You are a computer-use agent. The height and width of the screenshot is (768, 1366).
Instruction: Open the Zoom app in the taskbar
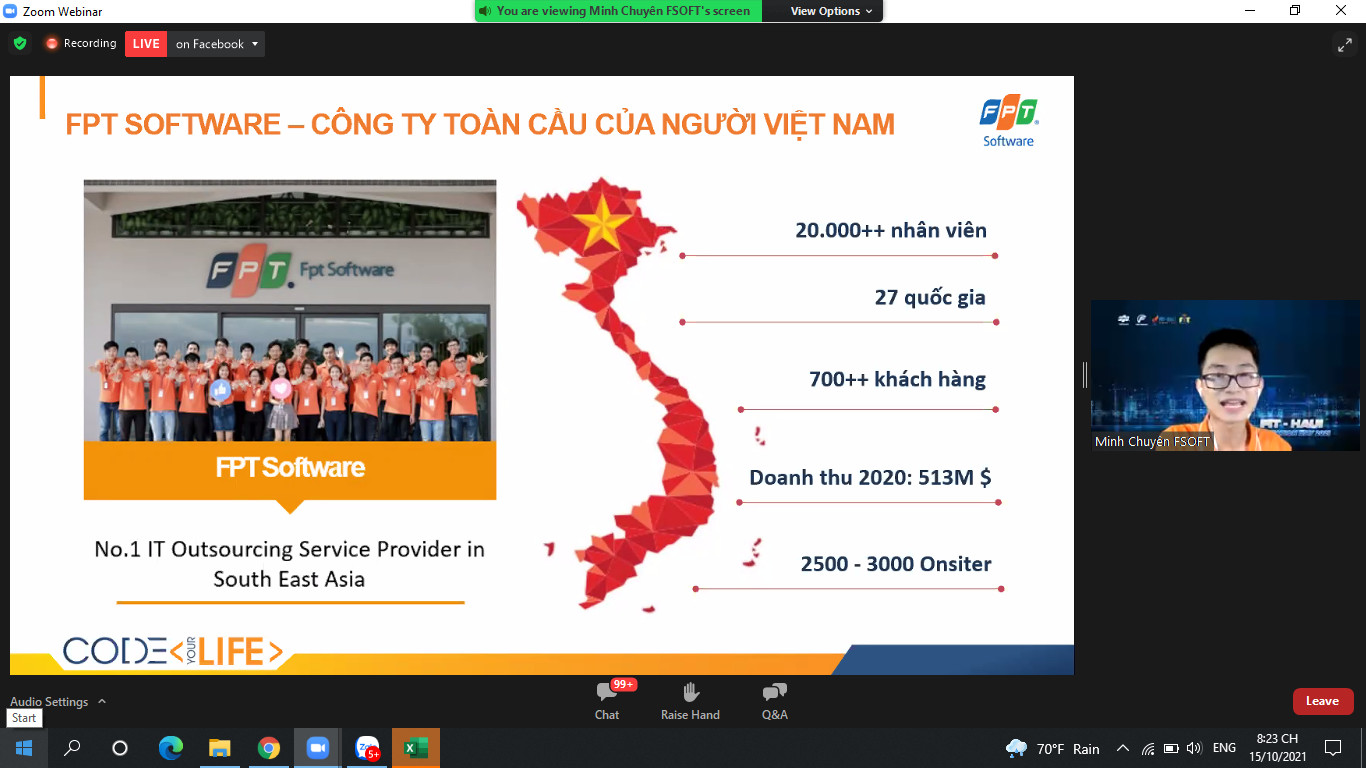click(318, 748)
